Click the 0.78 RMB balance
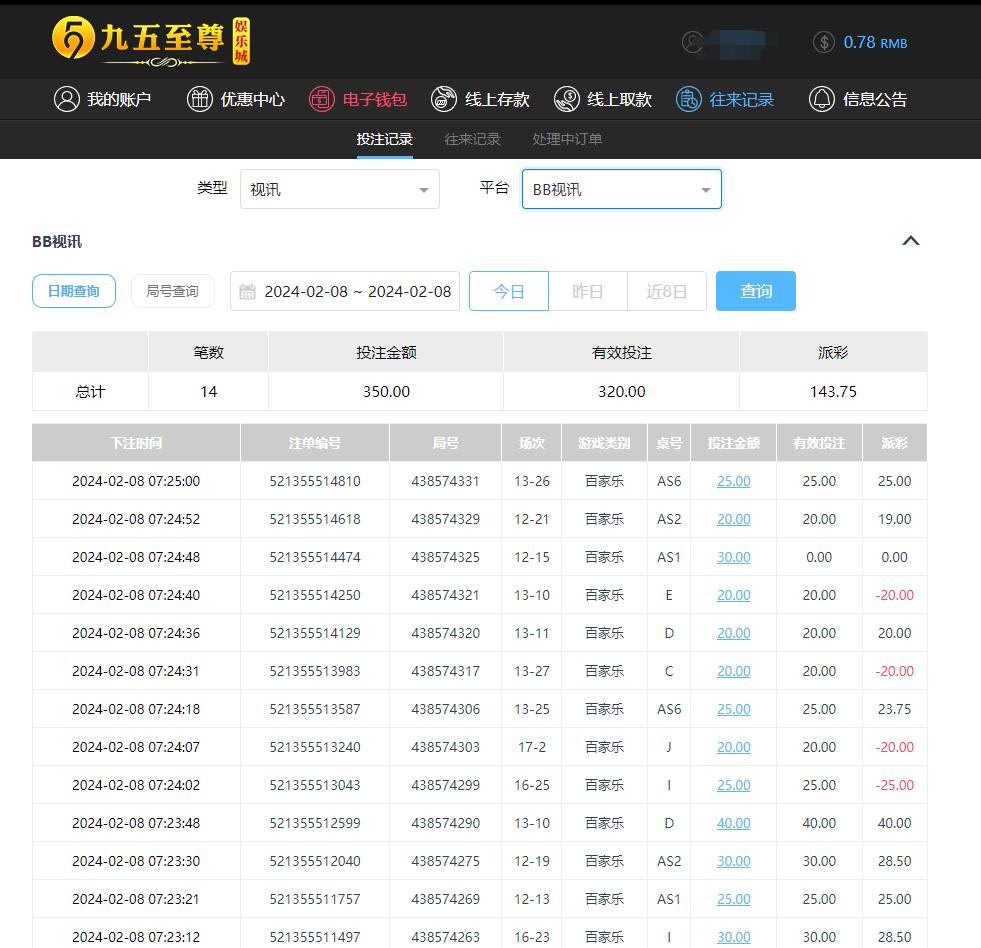 tap(875, 43)
